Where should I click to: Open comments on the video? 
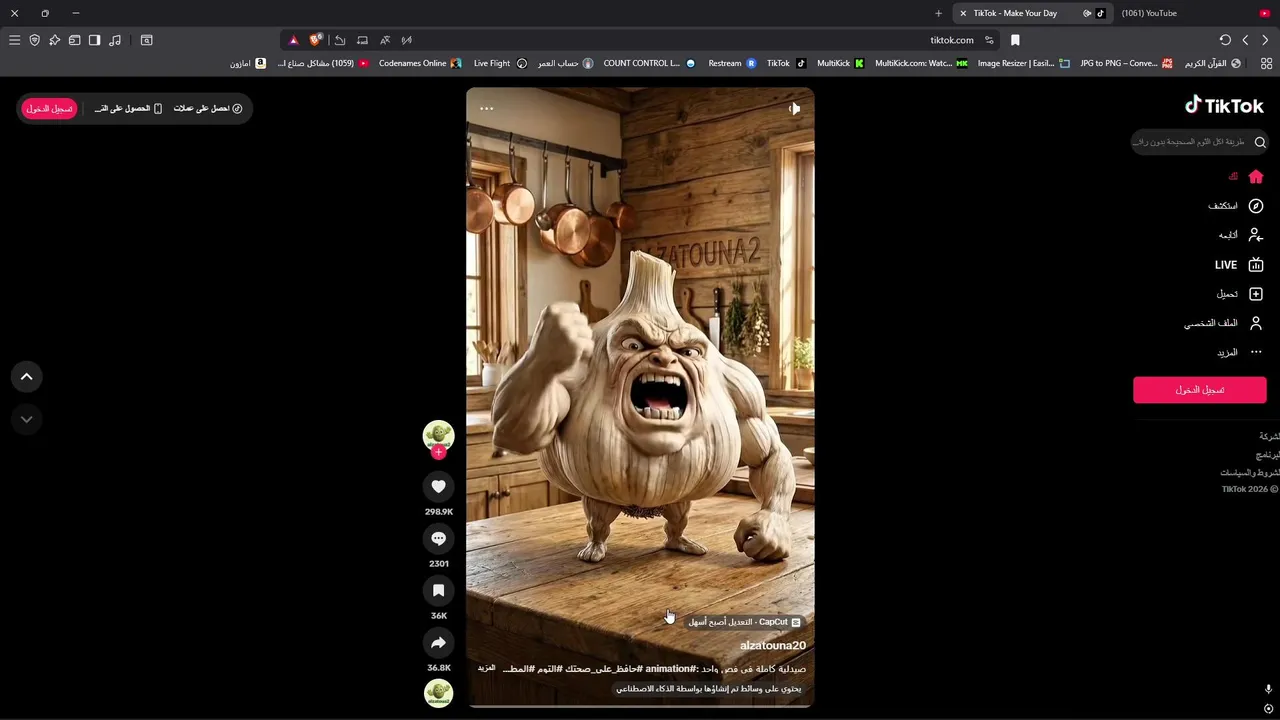[x=438, y=538]
